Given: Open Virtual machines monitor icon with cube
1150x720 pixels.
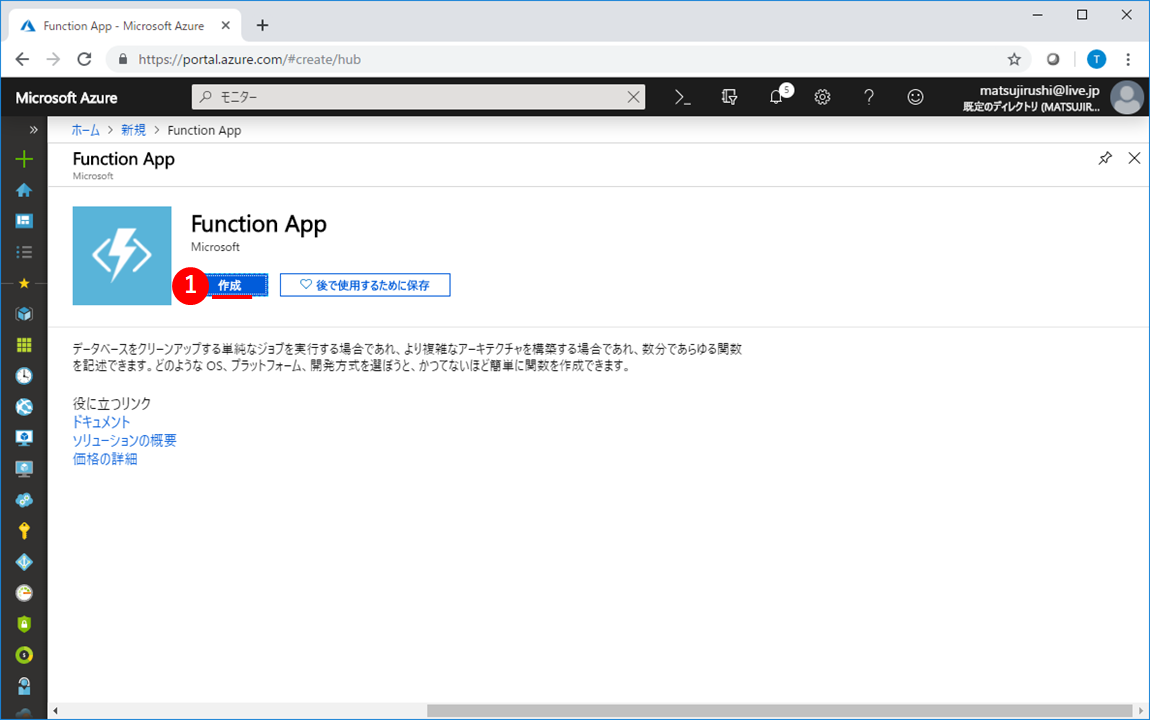Looking at the screenshot, I should point(24,438).
